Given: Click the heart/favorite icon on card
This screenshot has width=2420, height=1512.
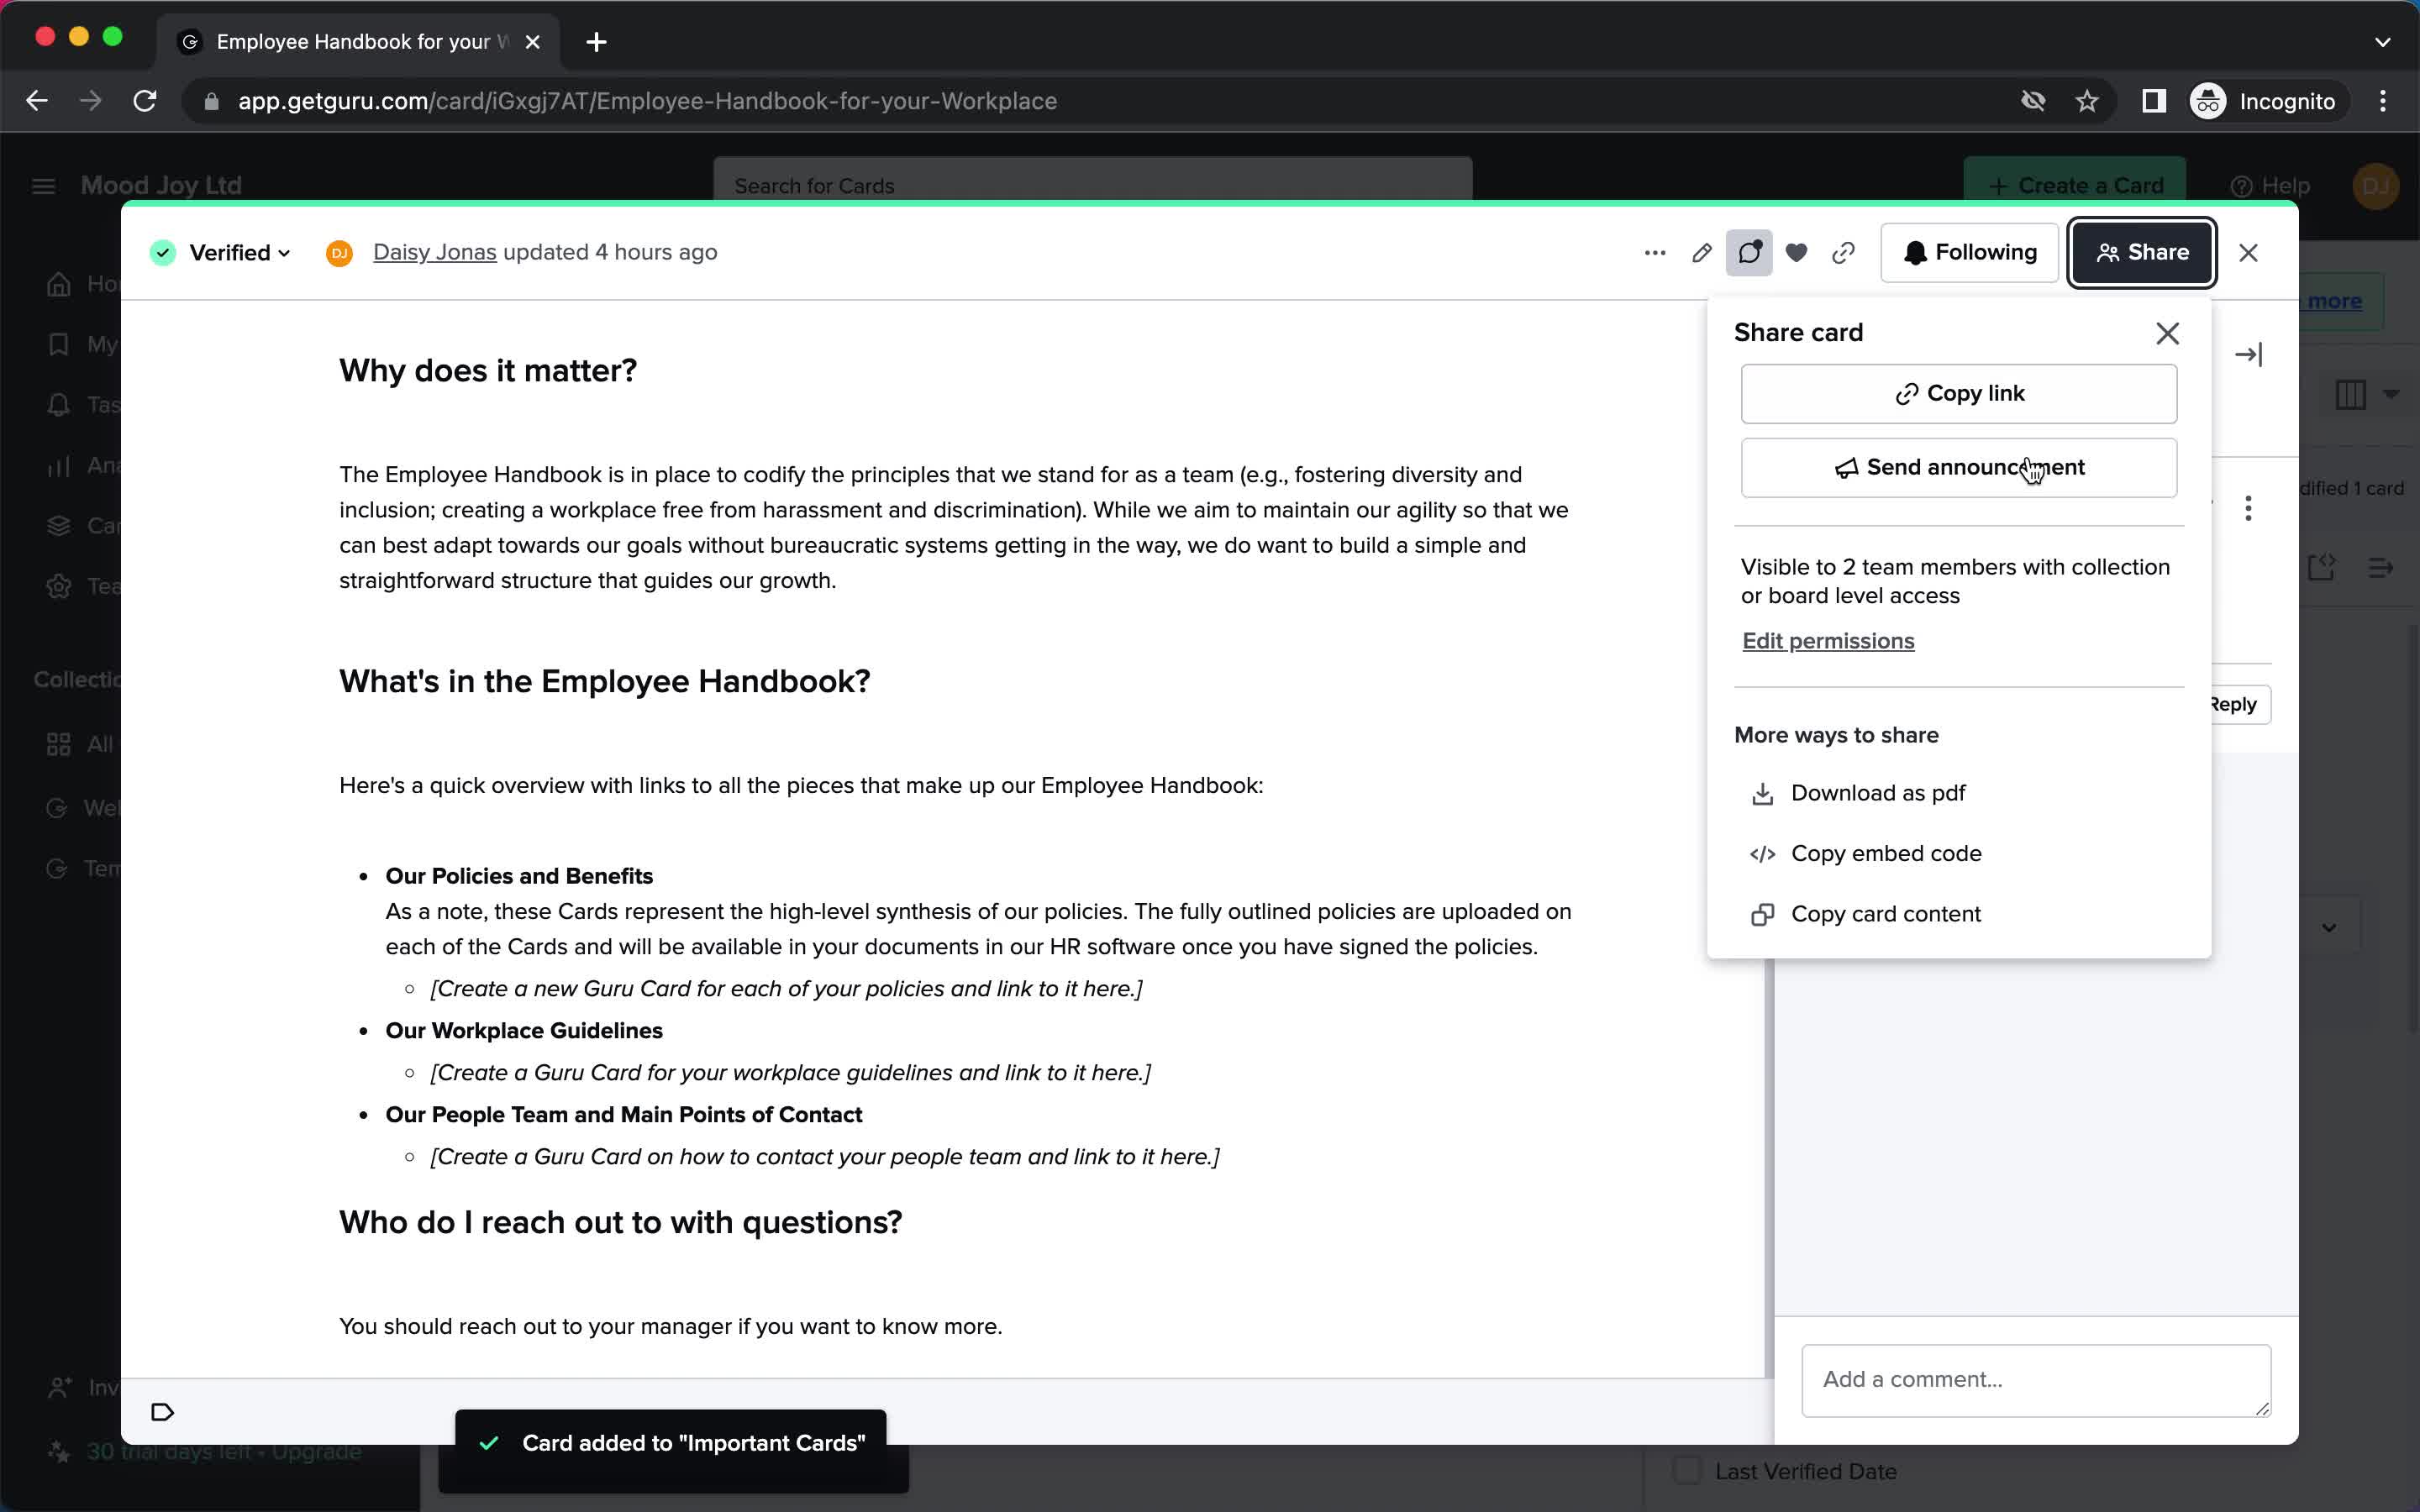Looking at the screenshot, I should click(x=1795, y=253).
